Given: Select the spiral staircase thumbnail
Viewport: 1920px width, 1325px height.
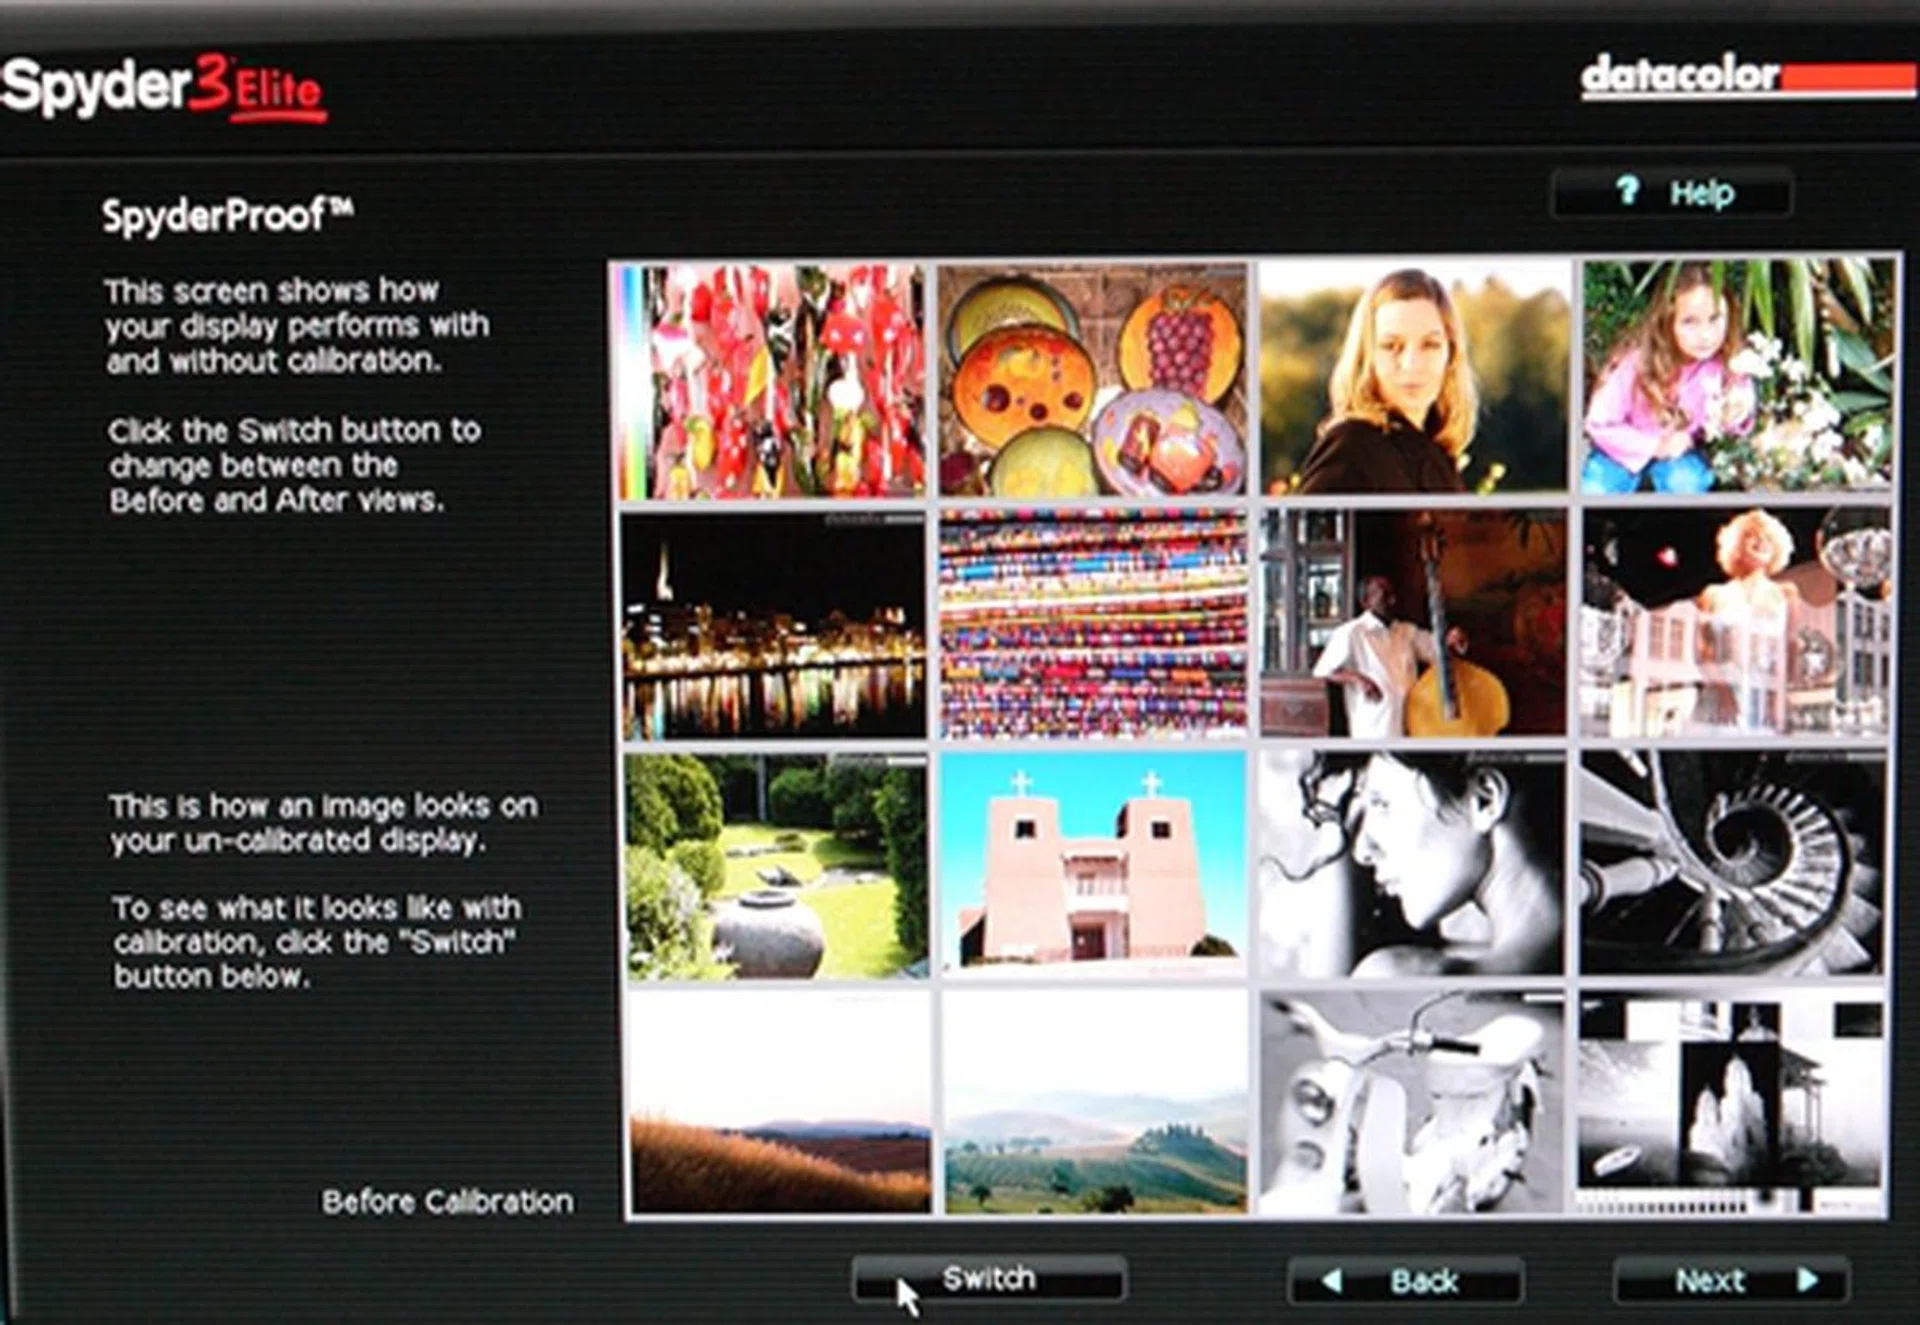Looking at the screenshot, I should pyautogui.click(x=1732, y=862).
